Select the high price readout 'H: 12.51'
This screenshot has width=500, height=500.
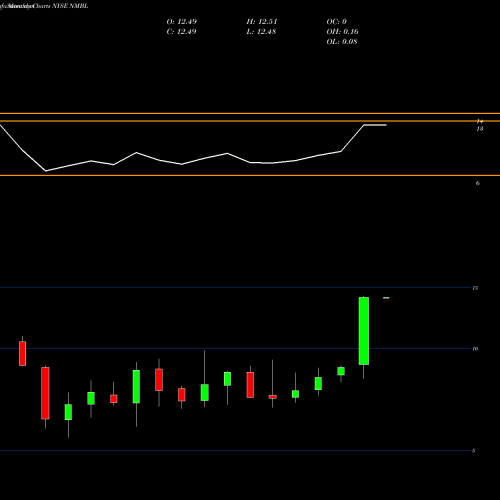coord(262,22)
